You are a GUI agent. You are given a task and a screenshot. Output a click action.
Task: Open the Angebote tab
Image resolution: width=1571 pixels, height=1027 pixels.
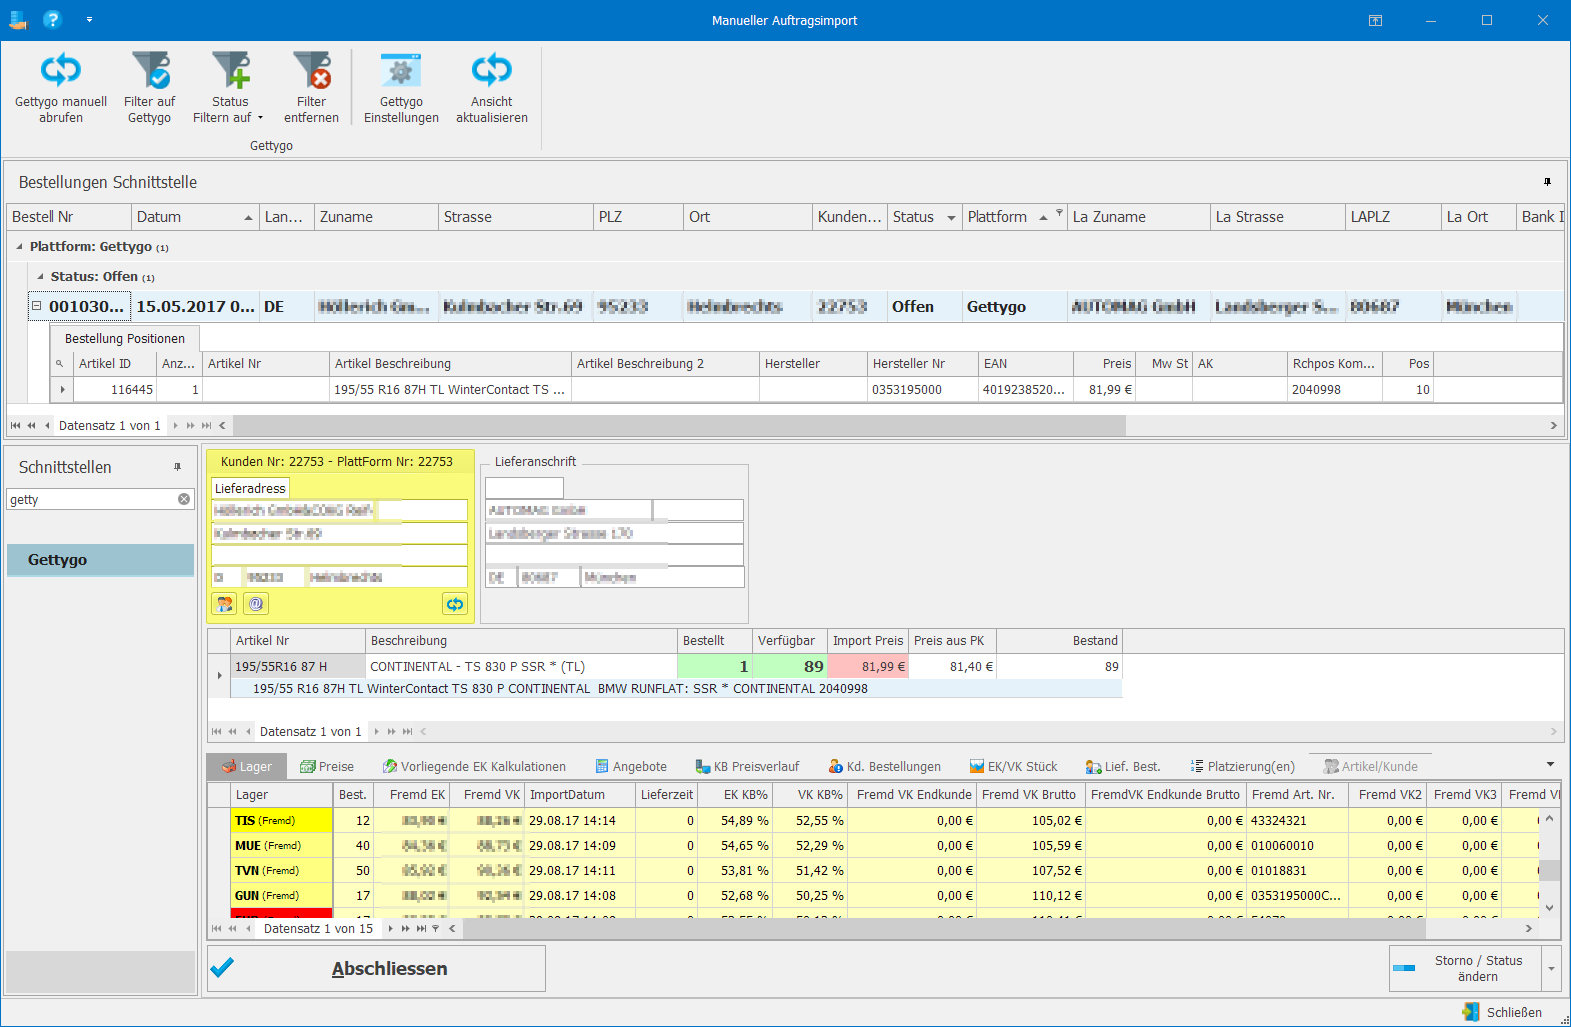(x=631, y=766)
